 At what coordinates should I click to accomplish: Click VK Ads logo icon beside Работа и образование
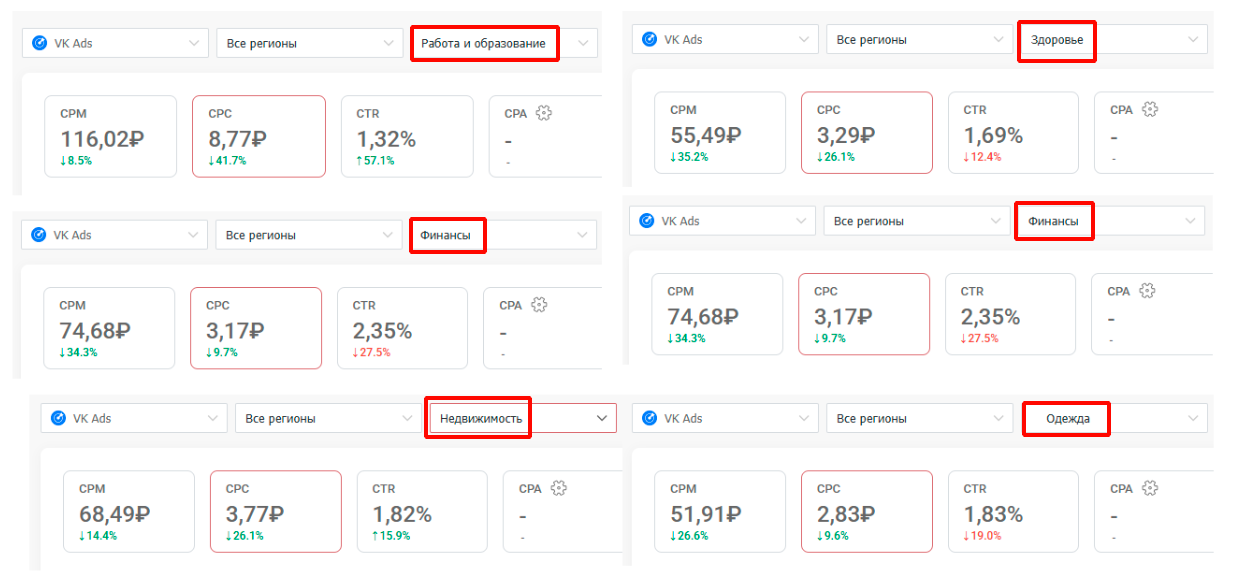point(40,43)
